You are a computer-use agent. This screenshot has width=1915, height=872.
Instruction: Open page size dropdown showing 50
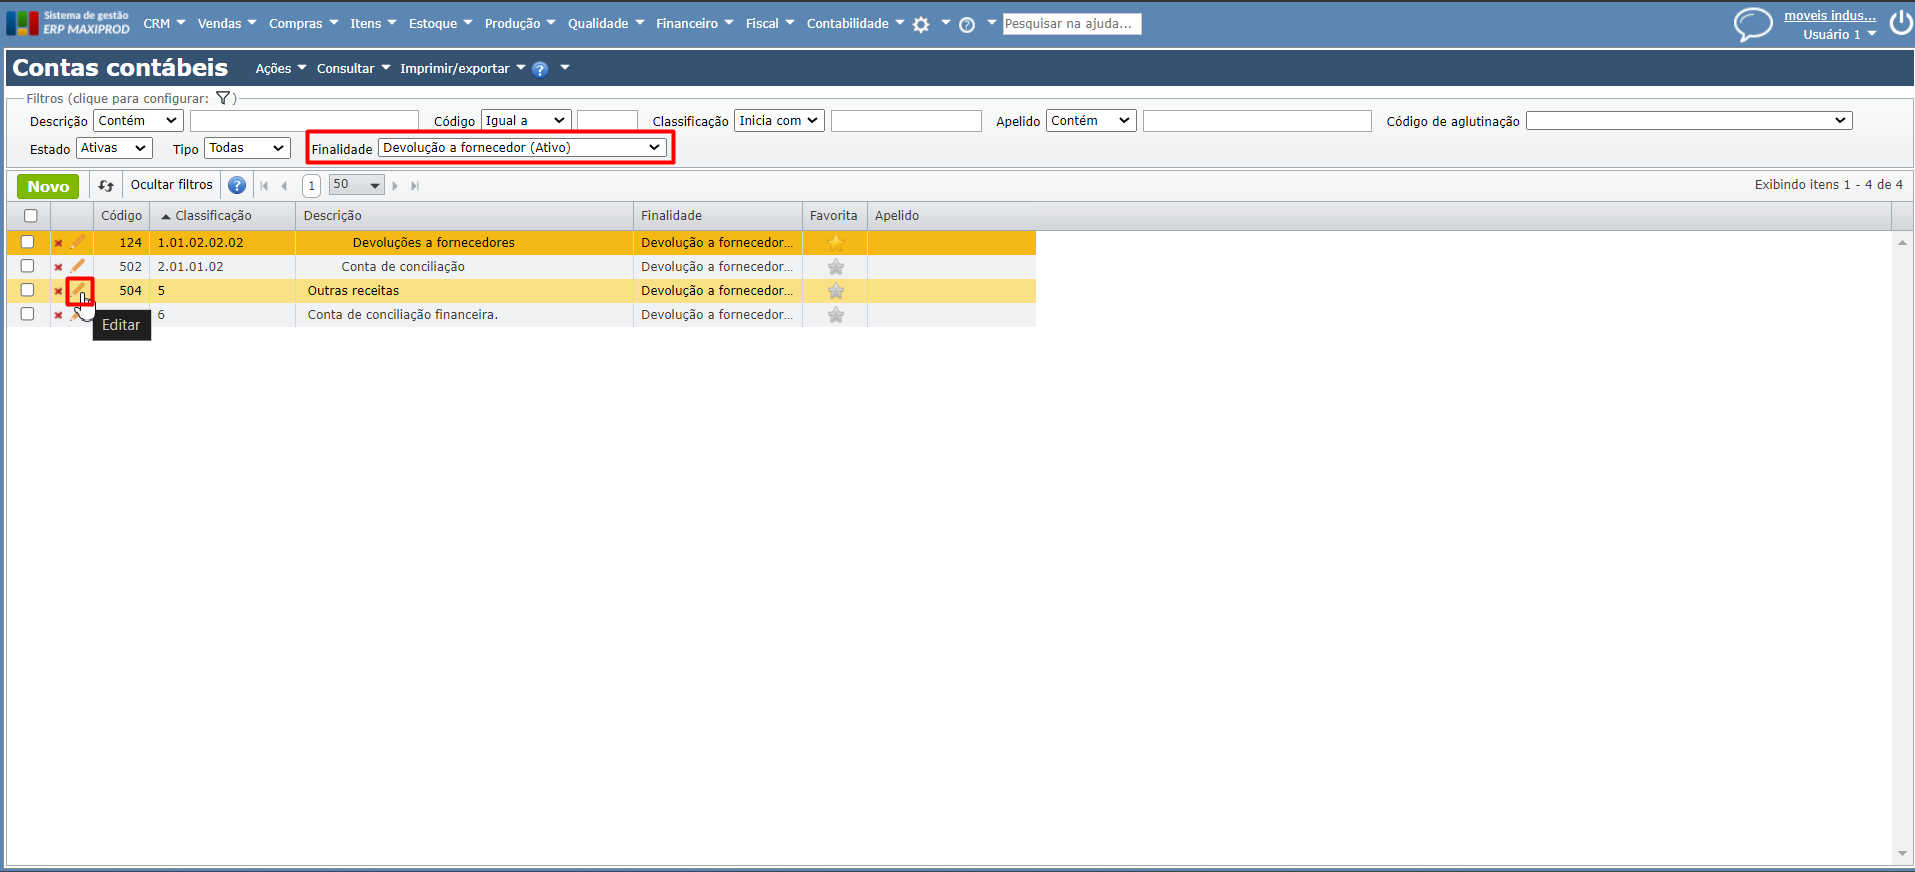[x=357, y=185]
